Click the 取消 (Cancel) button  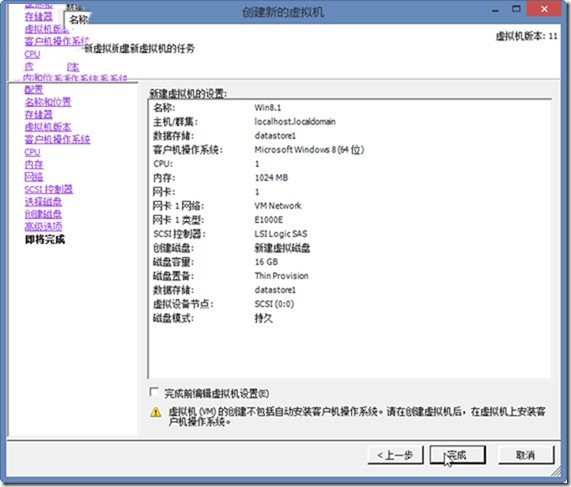(526, 455)
